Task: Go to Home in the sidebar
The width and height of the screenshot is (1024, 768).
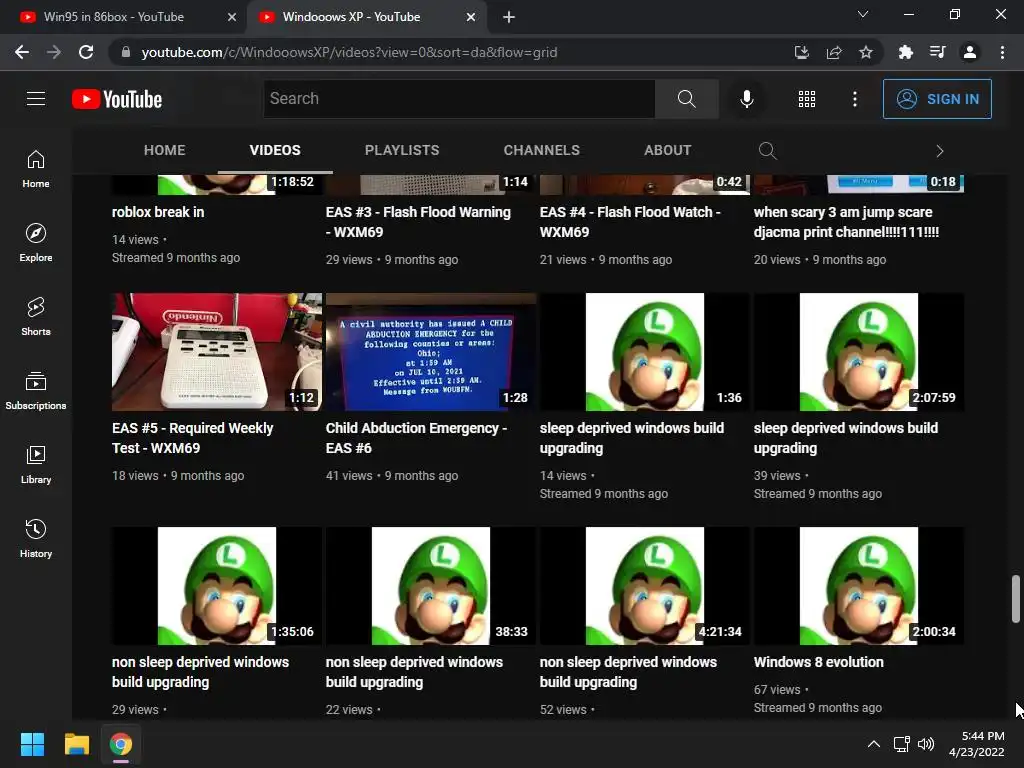Action: (36, 168)
